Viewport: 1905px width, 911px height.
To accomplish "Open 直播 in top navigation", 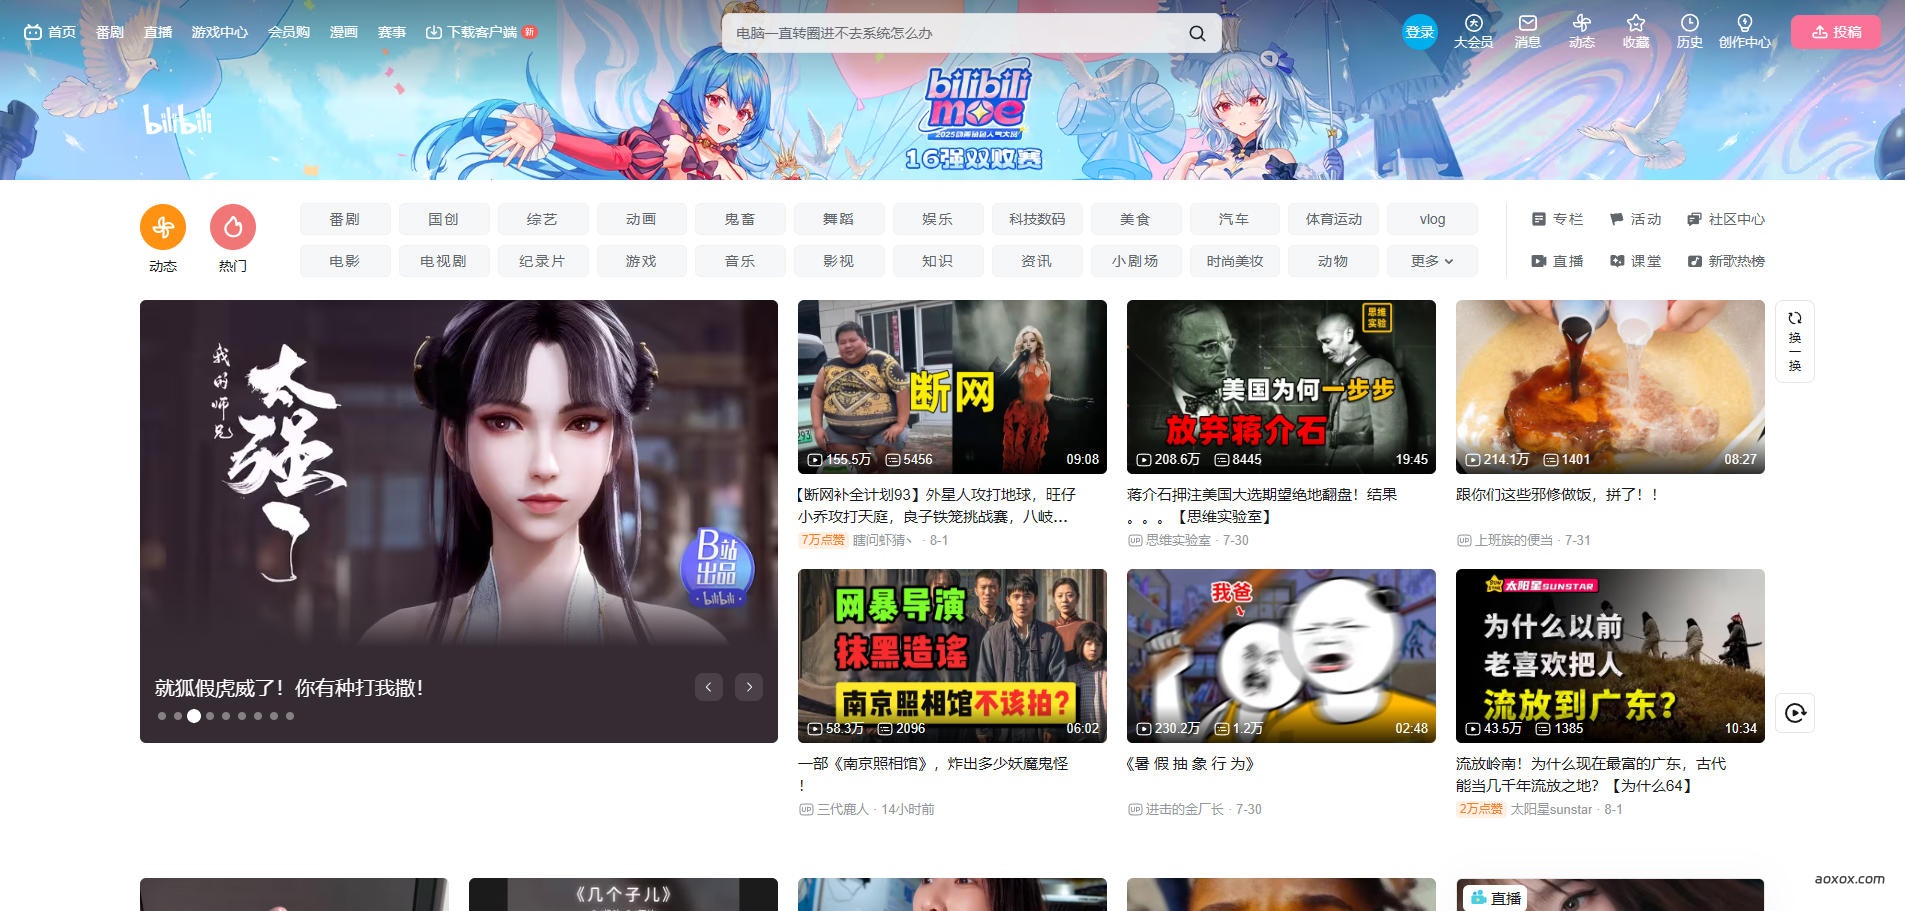I will pos(158,32).
